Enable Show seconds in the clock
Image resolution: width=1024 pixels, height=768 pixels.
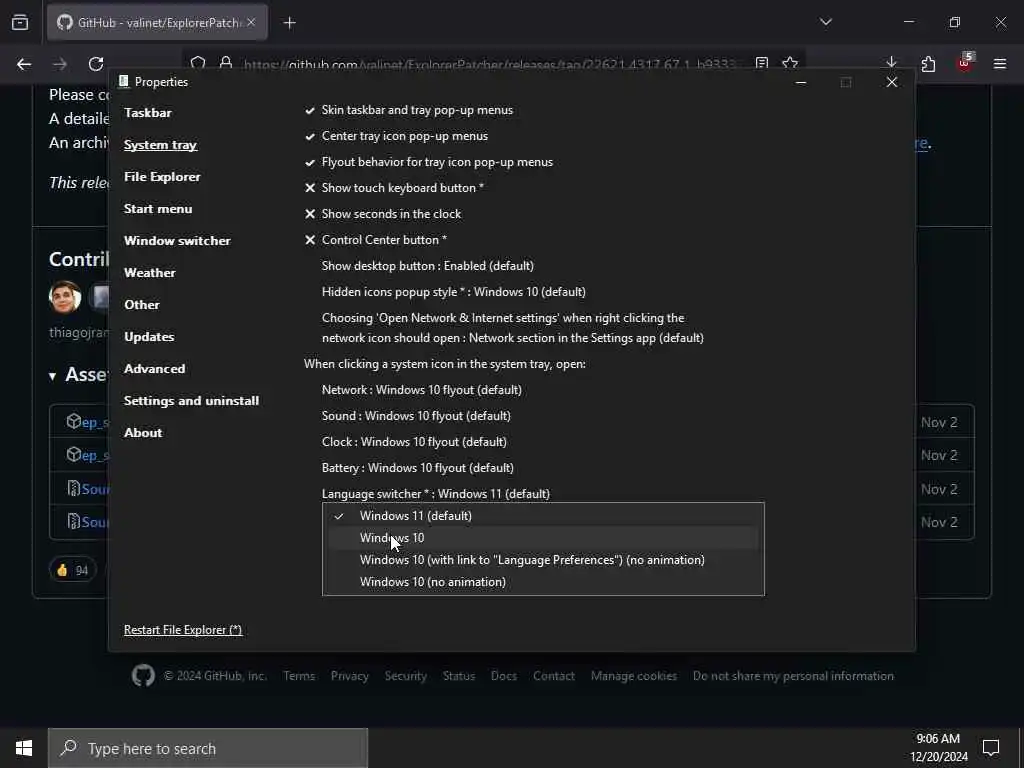click(x=383, y=214)
